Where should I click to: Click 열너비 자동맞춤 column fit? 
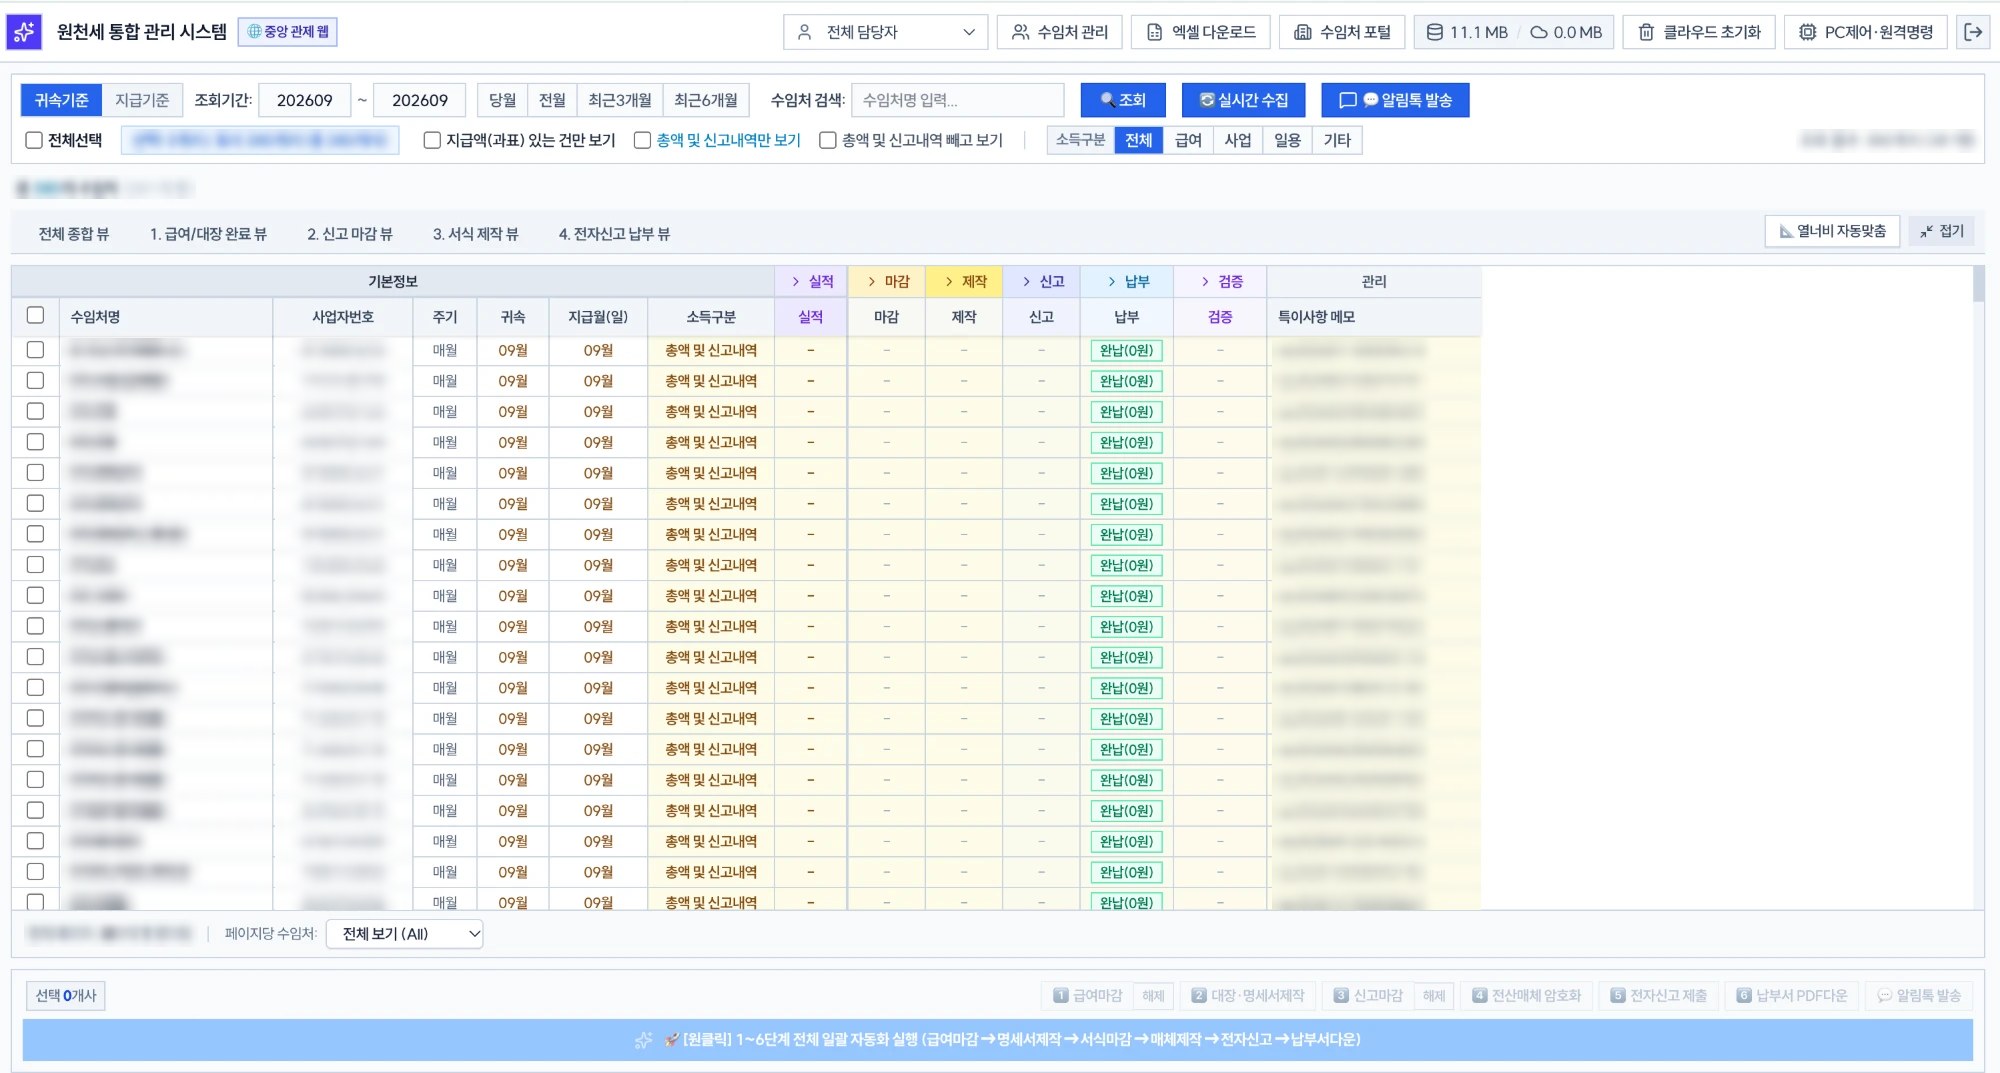pos(1832,231)
